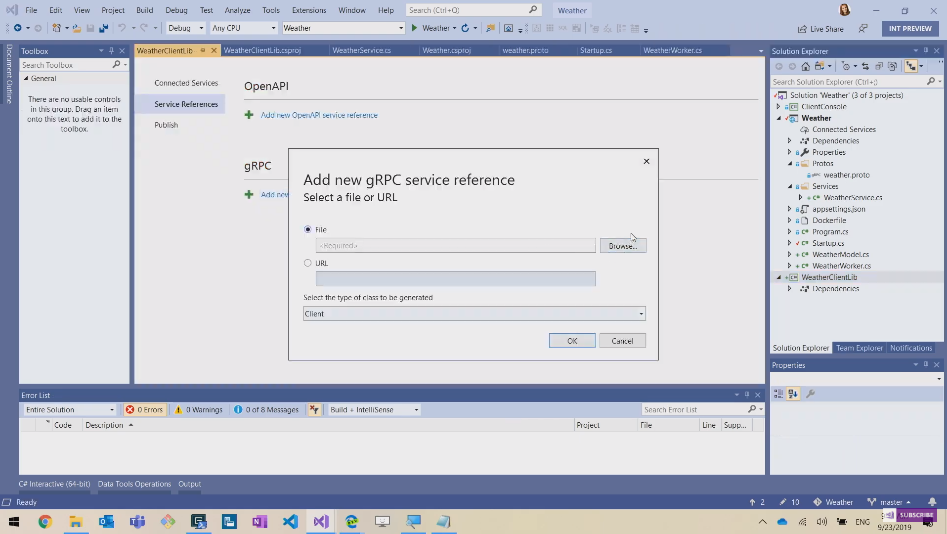Screen dimensions: 947x534
Task: Click the file path input field
Action: coord(455,246)
